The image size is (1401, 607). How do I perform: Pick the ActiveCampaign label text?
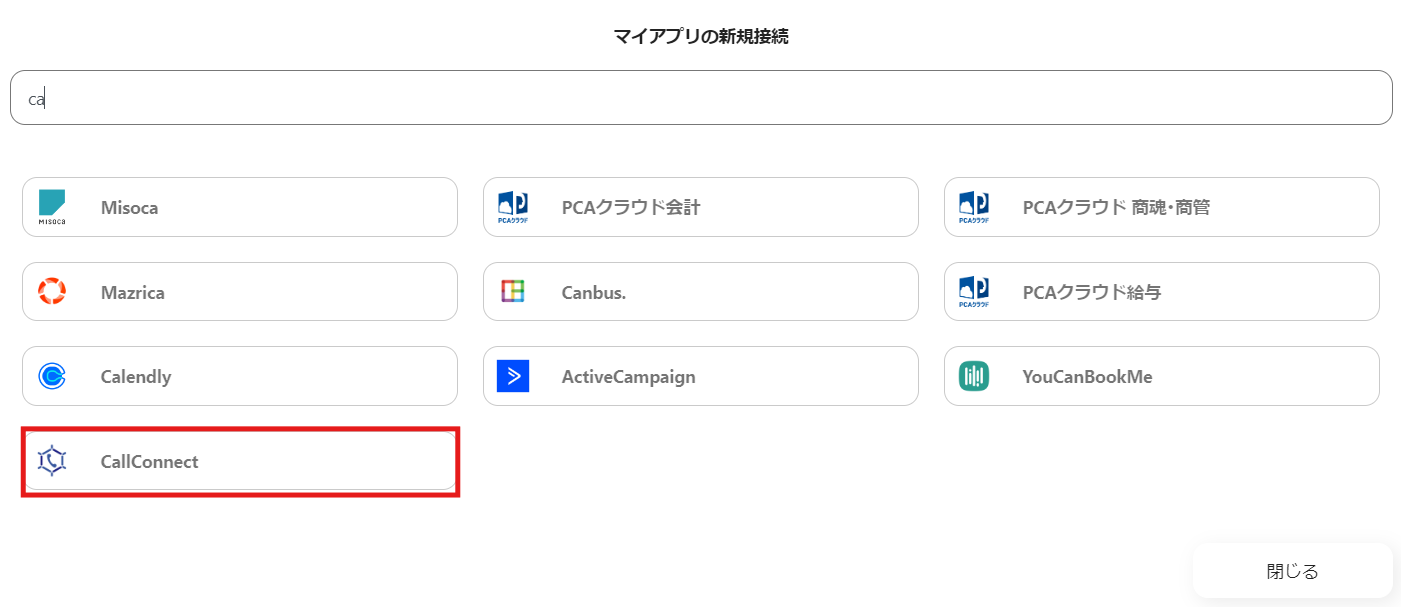(x=629, y=377)
